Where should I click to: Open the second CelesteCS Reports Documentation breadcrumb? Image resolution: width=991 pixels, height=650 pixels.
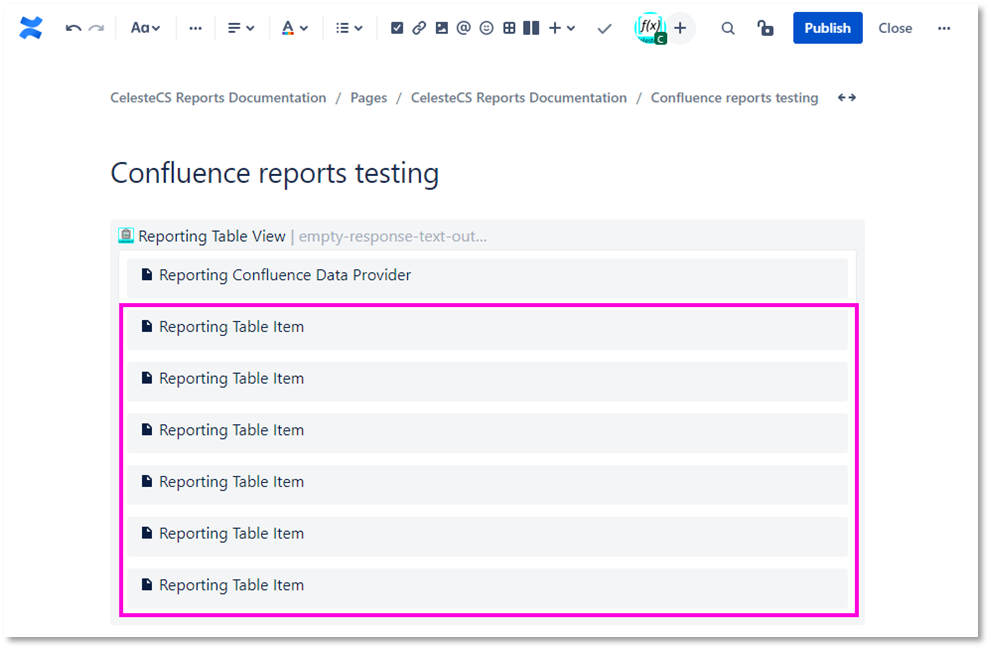coord(519,97)
